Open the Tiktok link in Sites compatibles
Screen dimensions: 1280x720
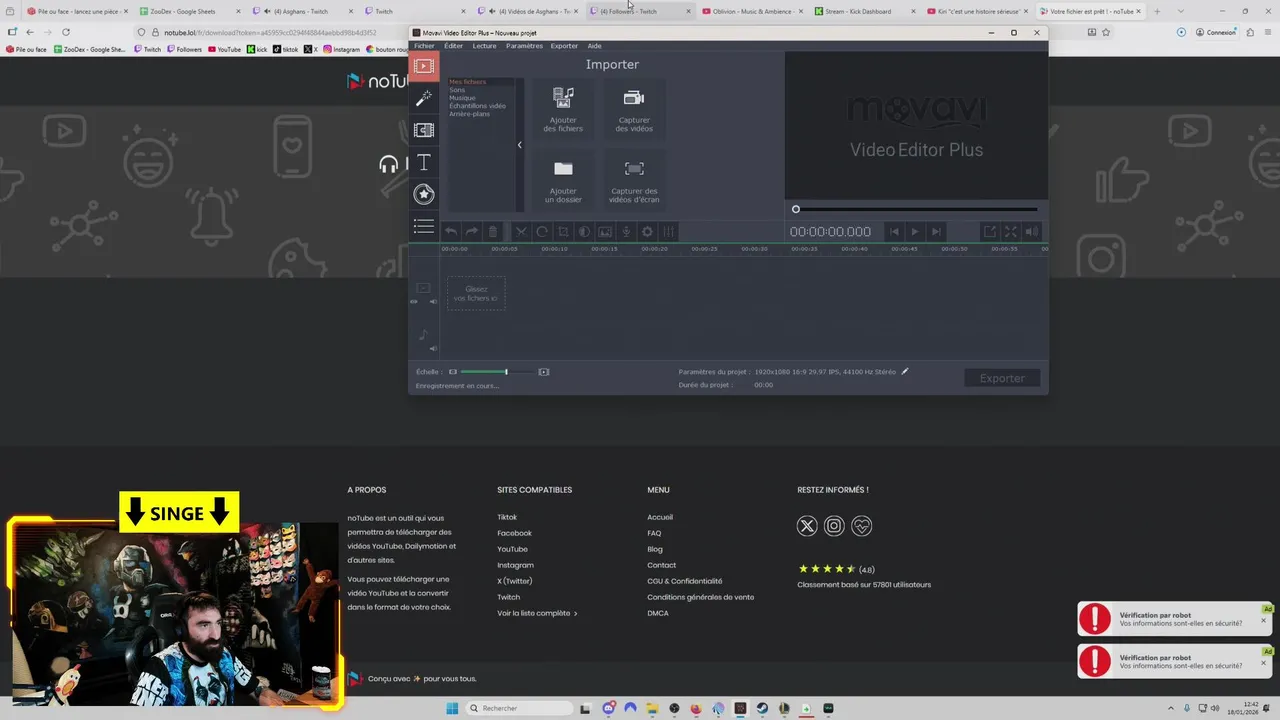pos(507,517)
